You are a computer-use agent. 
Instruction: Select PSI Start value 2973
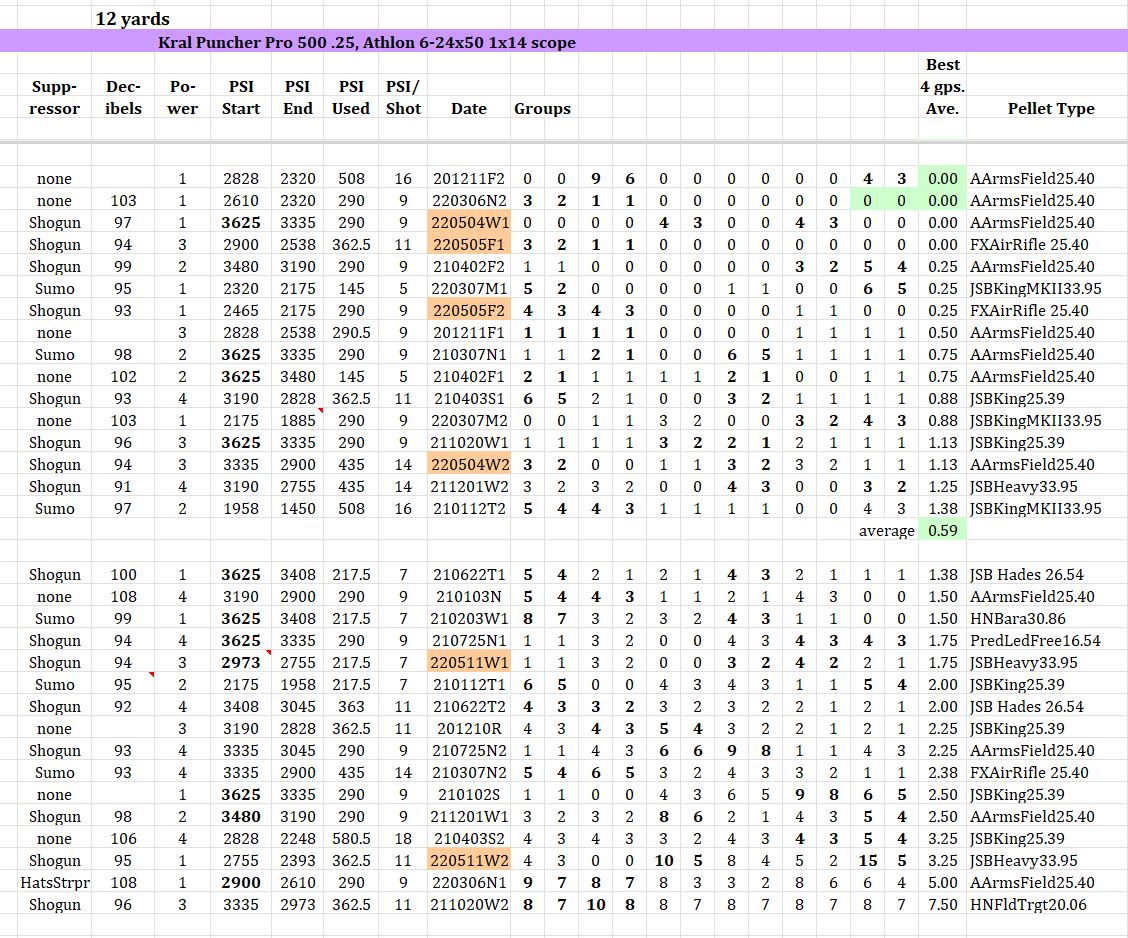pos(240,662)
